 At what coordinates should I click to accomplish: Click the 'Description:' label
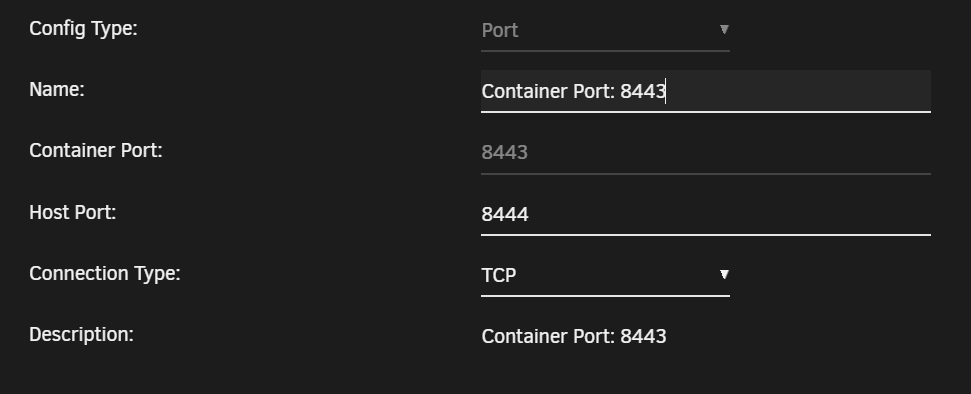coord(81,335)
